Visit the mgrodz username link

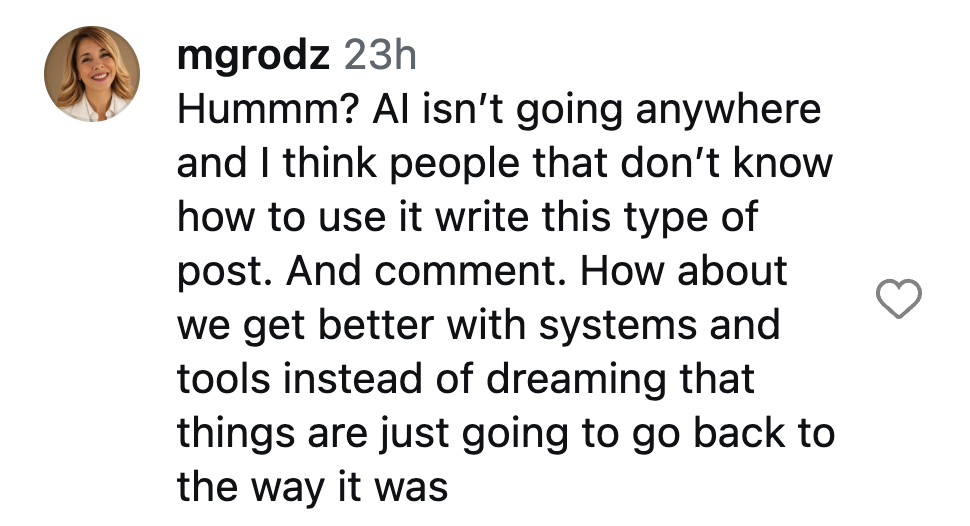(x=253, y=55)
